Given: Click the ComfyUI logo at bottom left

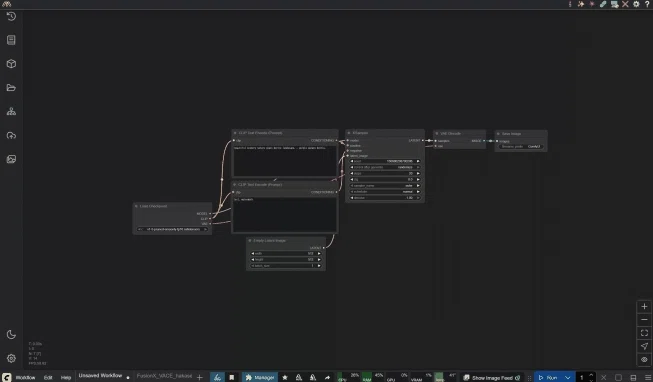Looking at the screenshot, I should pyautogui.click(x=6, y=377).
